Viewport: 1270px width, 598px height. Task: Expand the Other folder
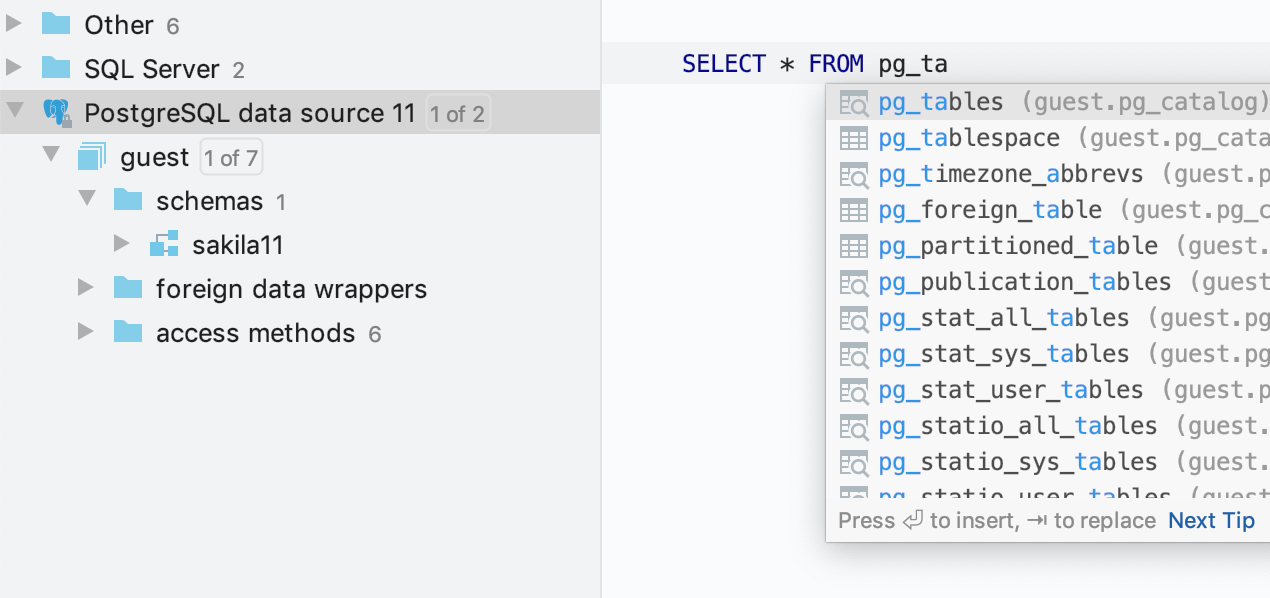pyautogui.click(x=14, y=23)
